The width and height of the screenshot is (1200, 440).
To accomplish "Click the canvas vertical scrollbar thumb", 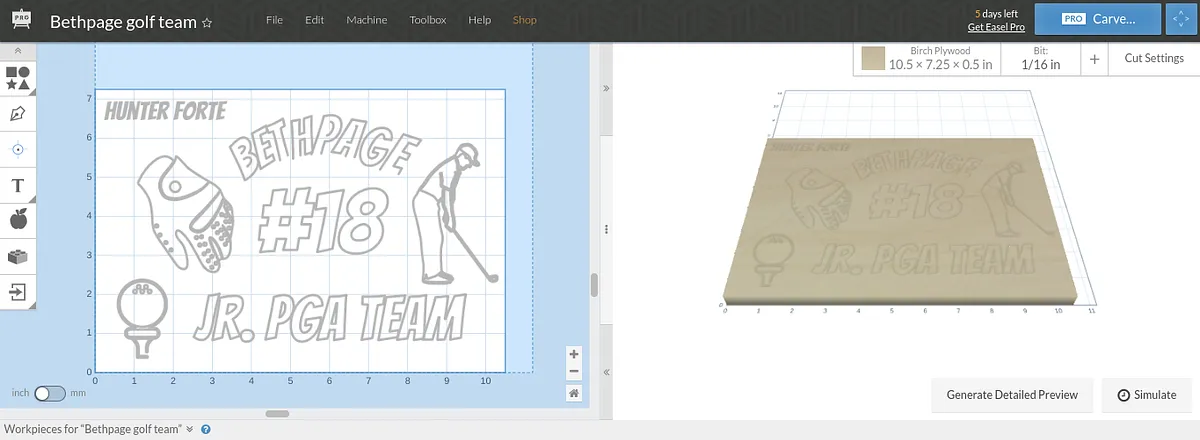I will click(594, 285).
